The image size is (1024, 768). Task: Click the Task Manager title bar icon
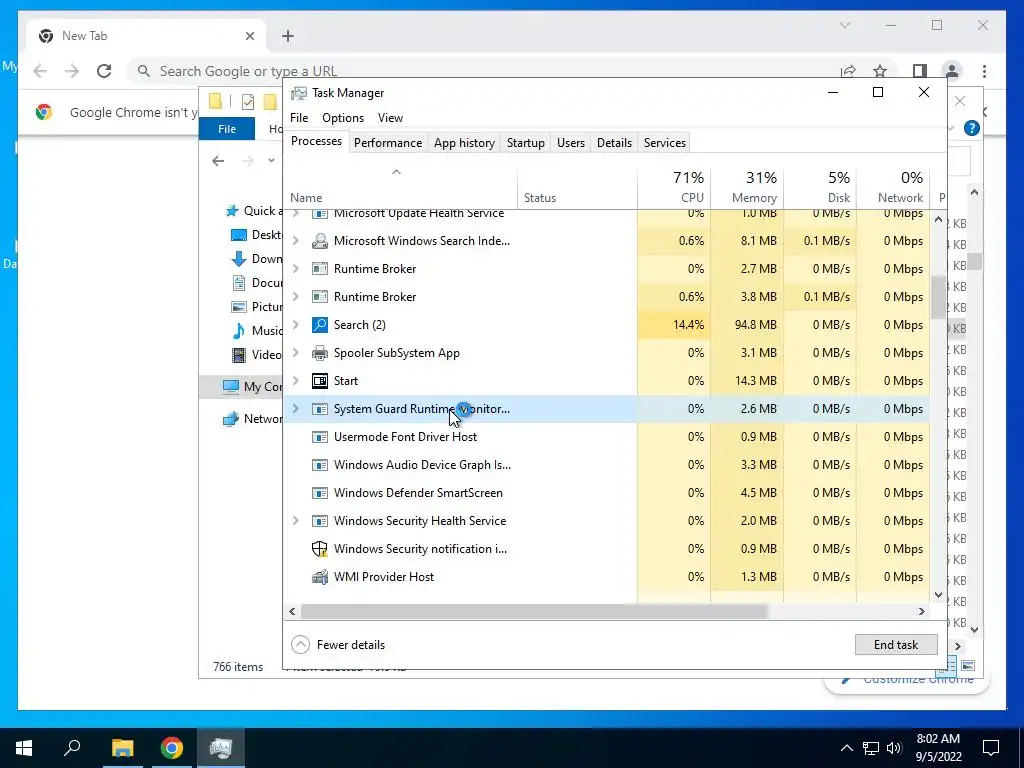coord(298,93)
